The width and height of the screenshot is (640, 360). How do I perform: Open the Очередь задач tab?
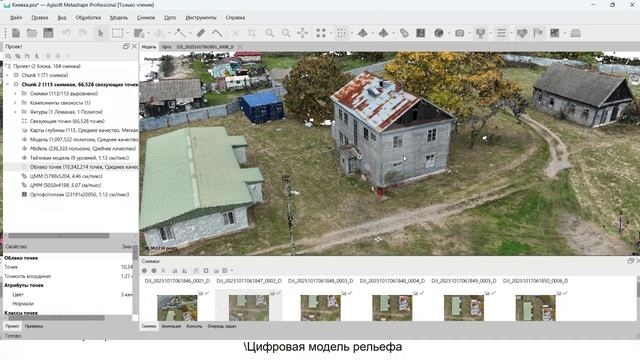click(x=222, y=326)
